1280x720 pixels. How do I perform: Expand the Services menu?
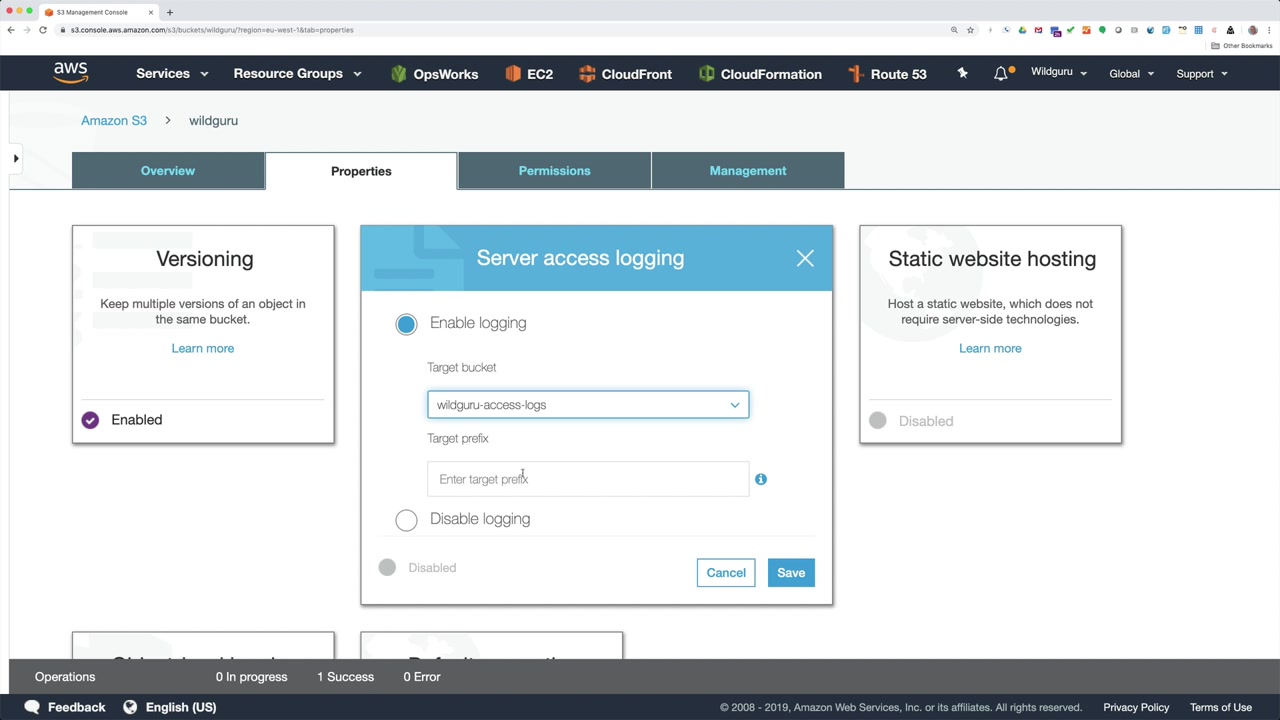[x=172, y=73]
